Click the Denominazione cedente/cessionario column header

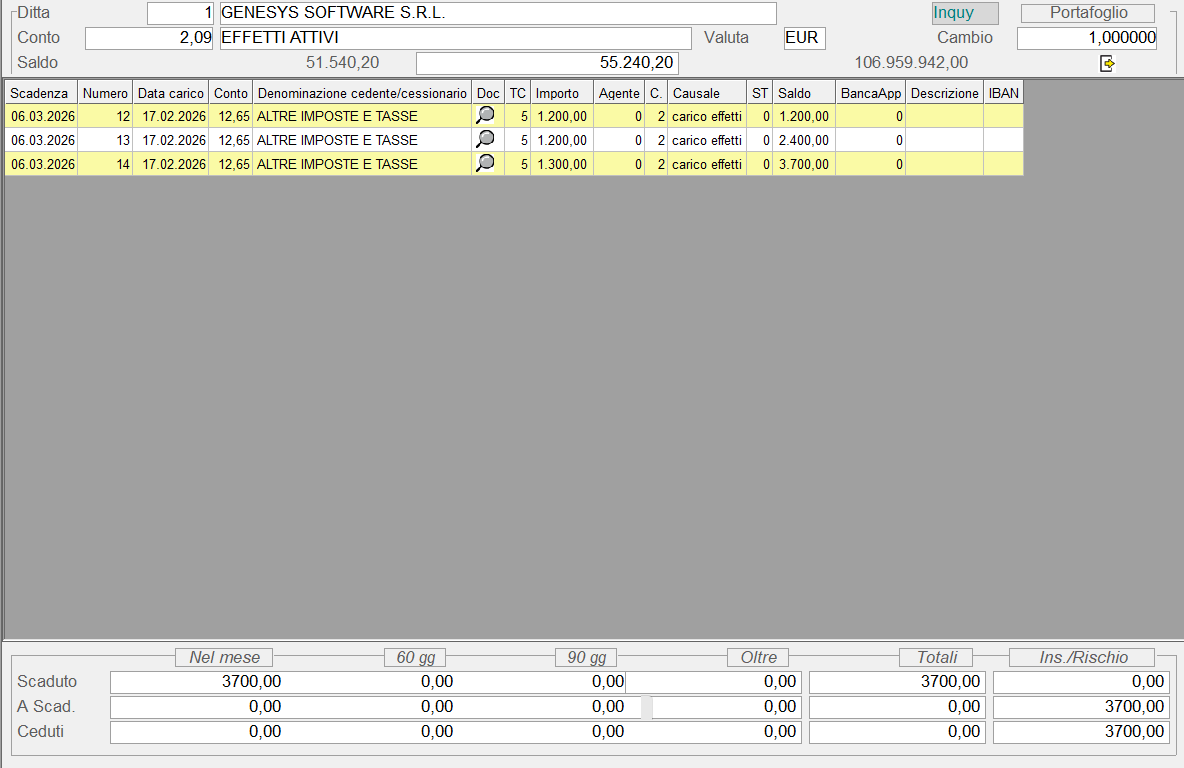(362, 93)
